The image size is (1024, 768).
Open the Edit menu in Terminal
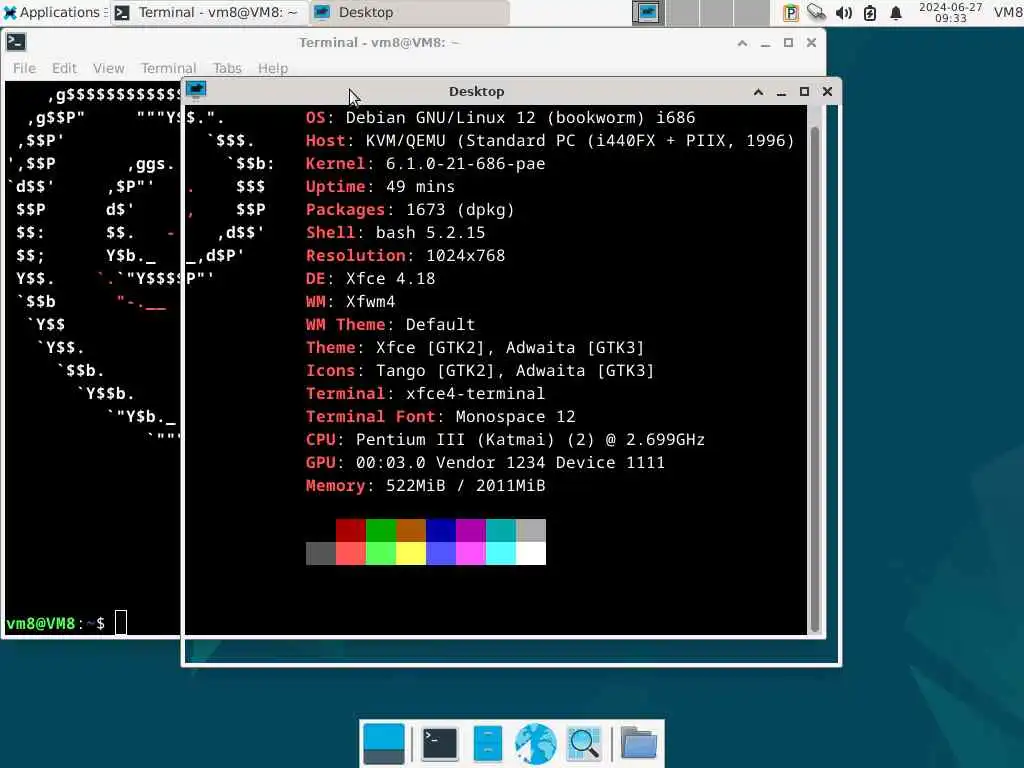pyautogui.click(x=64, y=68)
